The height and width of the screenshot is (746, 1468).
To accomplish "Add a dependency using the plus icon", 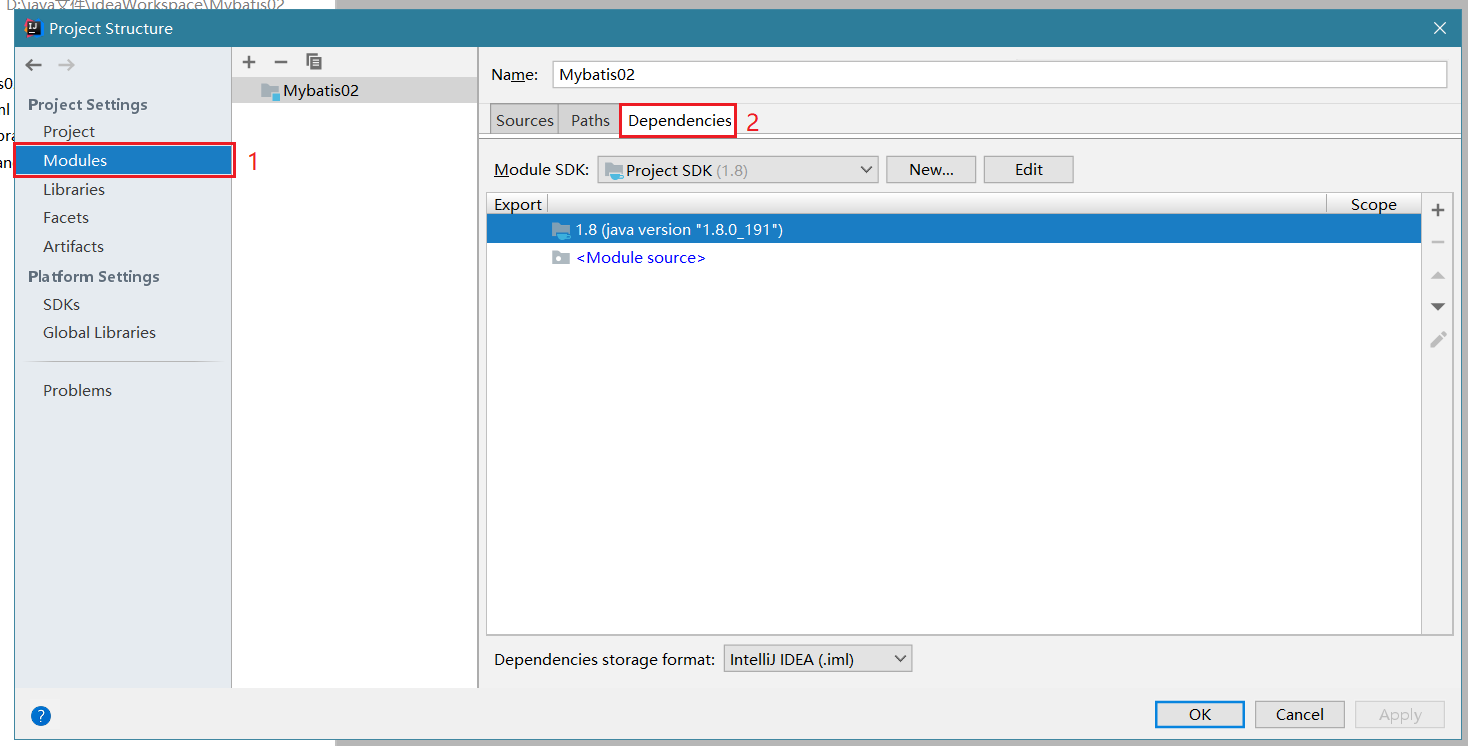I will coord(1438,210).
